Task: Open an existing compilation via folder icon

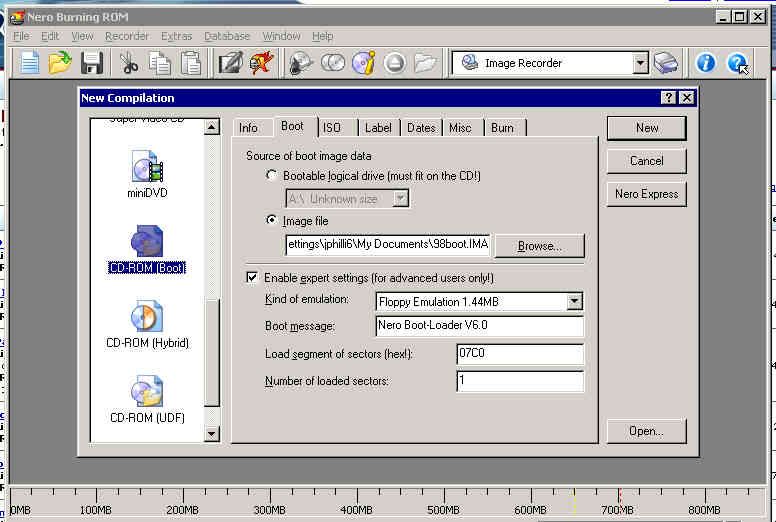Action: (60, 63)
